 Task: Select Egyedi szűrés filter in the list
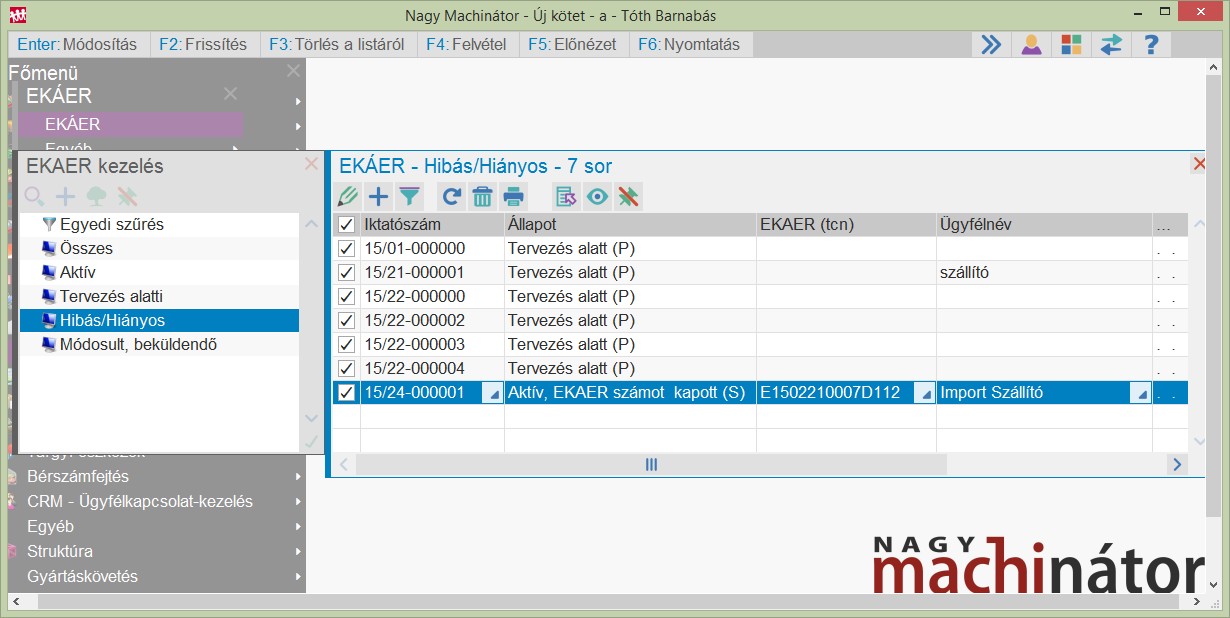click(x=159, y=225)
